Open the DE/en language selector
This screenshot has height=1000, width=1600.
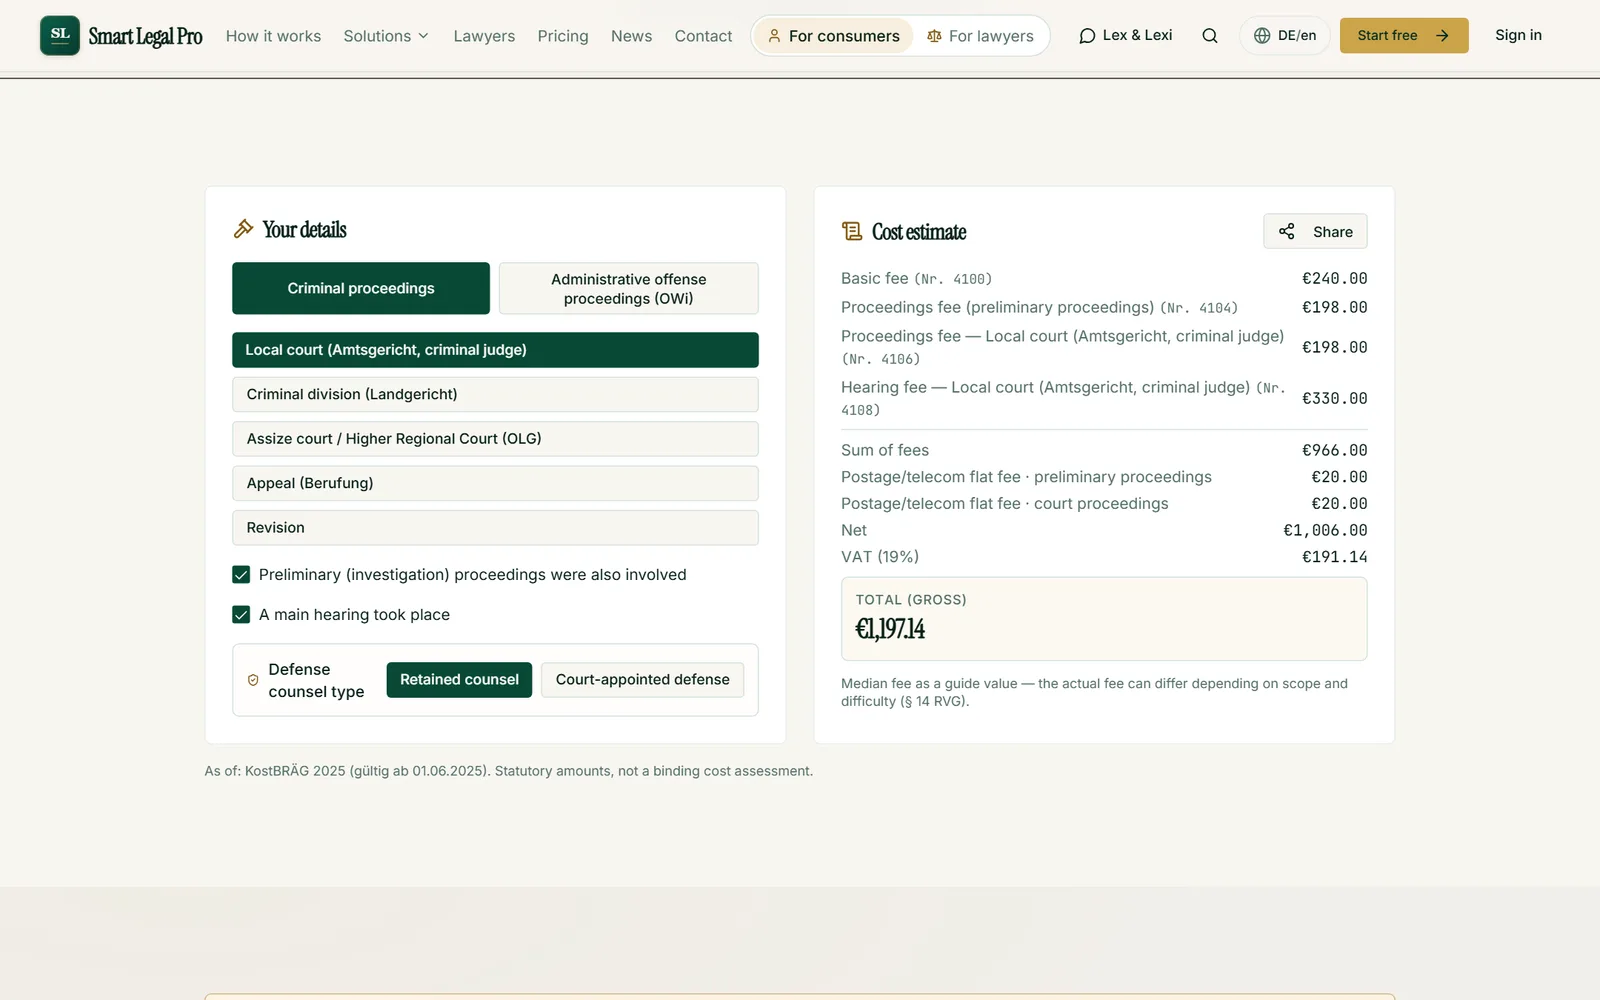tap(1285, 36)
